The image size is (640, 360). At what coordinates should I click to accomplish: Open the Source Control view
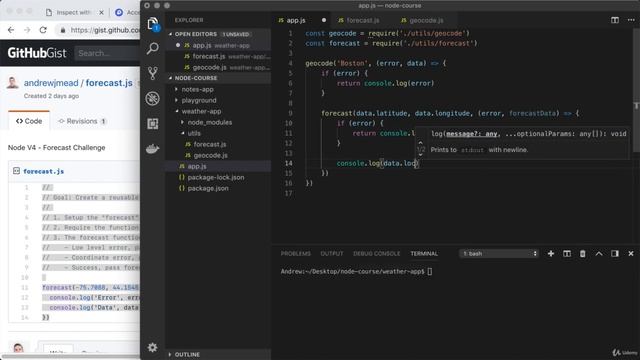153,73
